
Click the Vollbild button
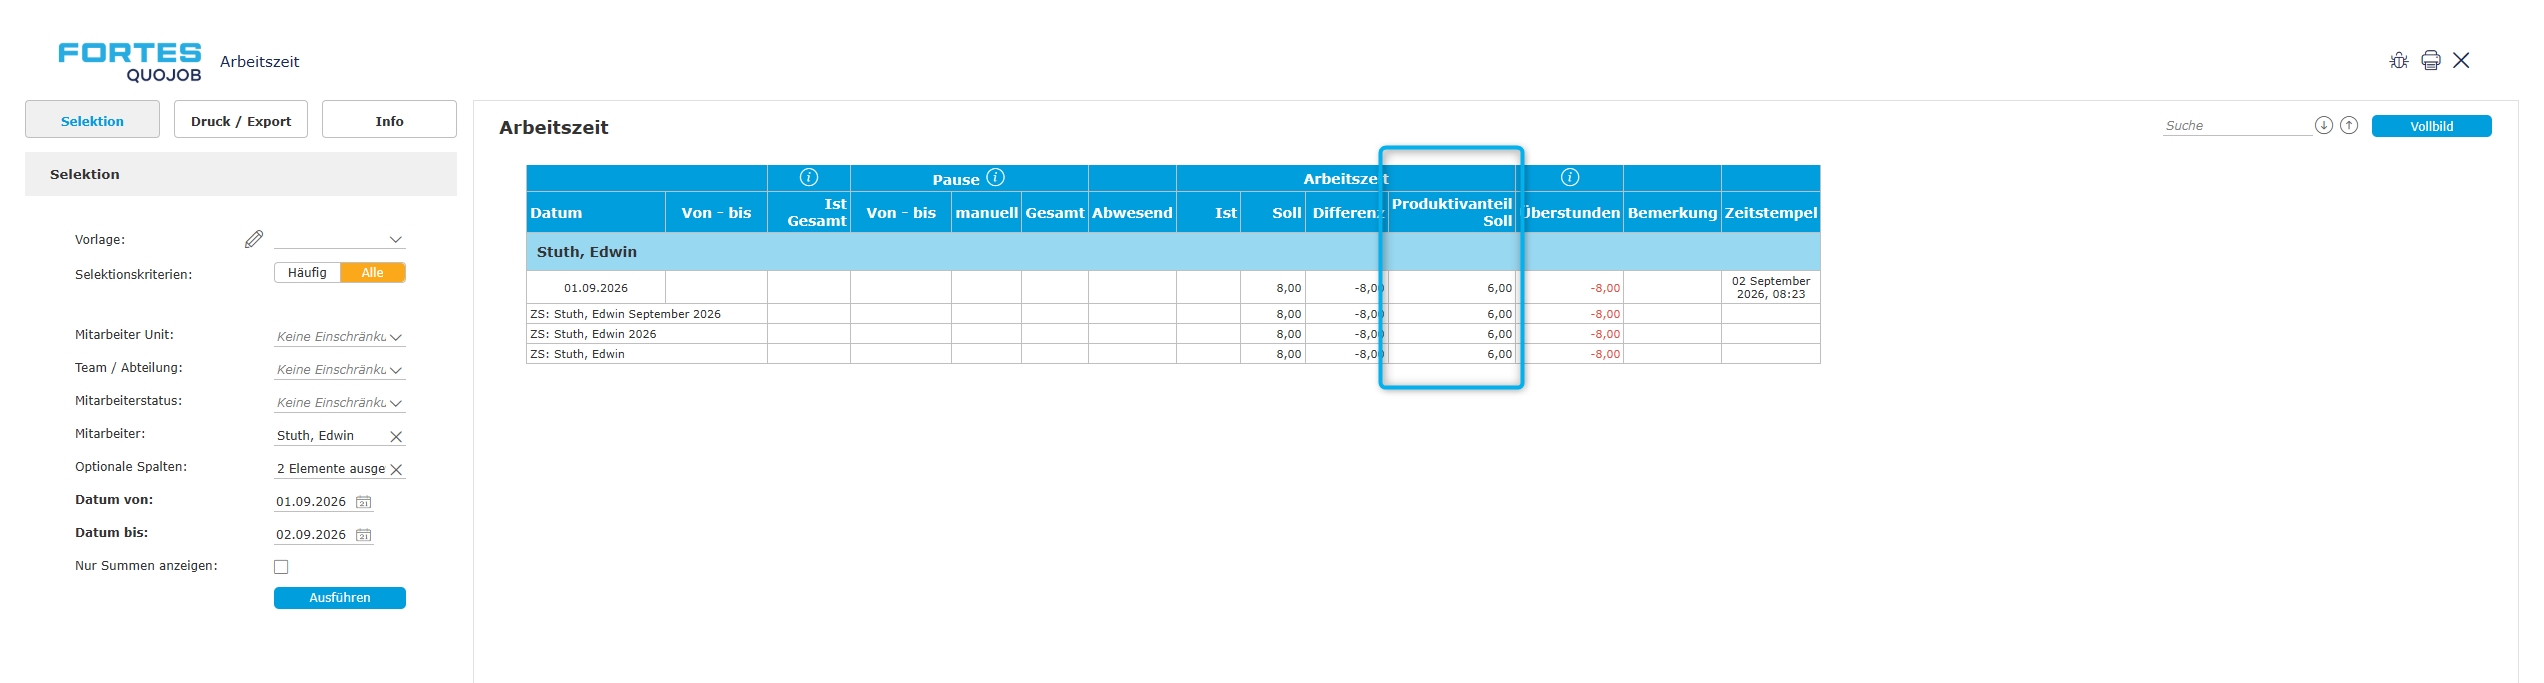click(2431, 126)
